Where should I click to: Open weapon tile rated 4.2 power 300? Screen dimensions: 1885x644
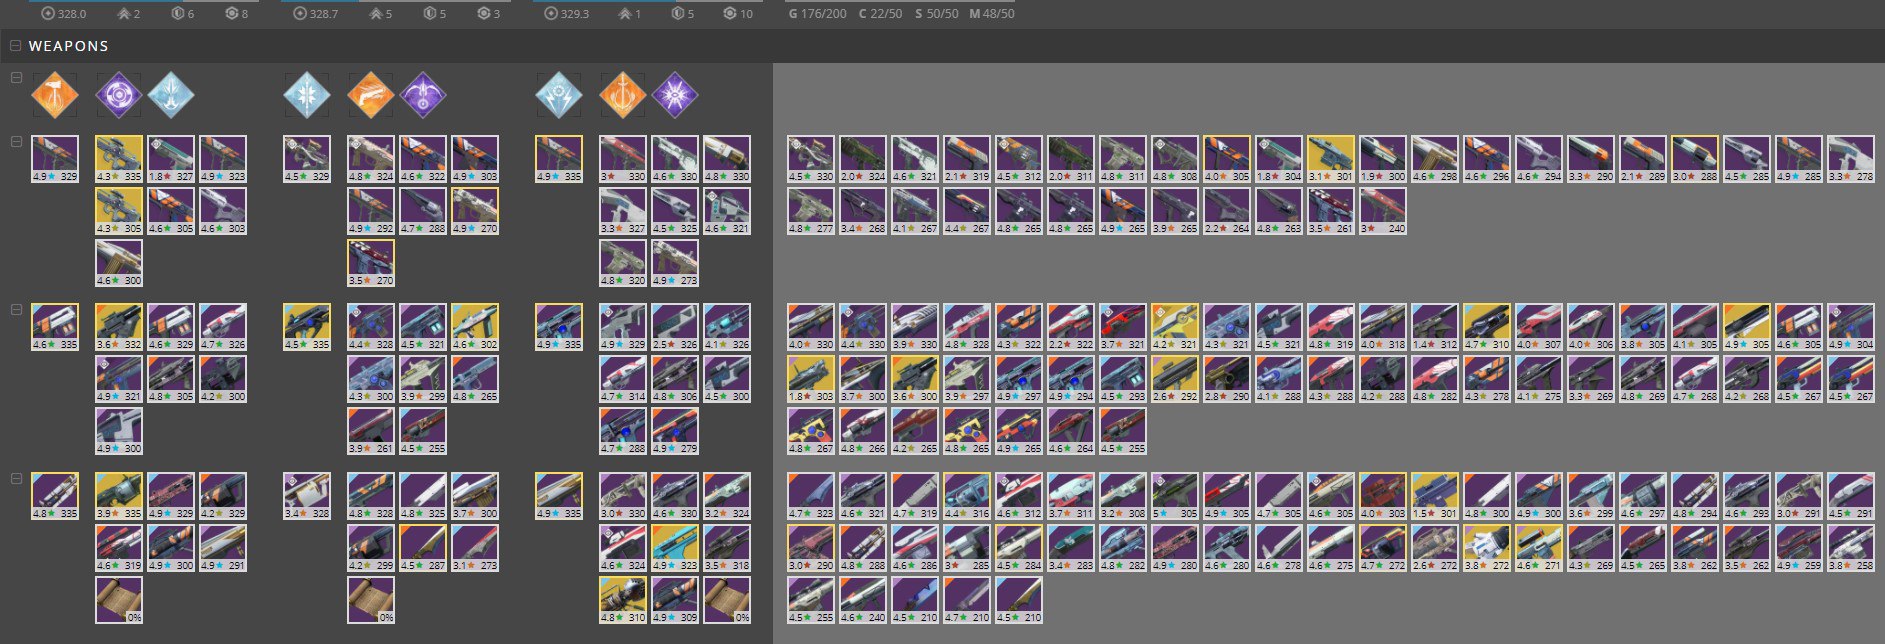click(x=223, y=379)
